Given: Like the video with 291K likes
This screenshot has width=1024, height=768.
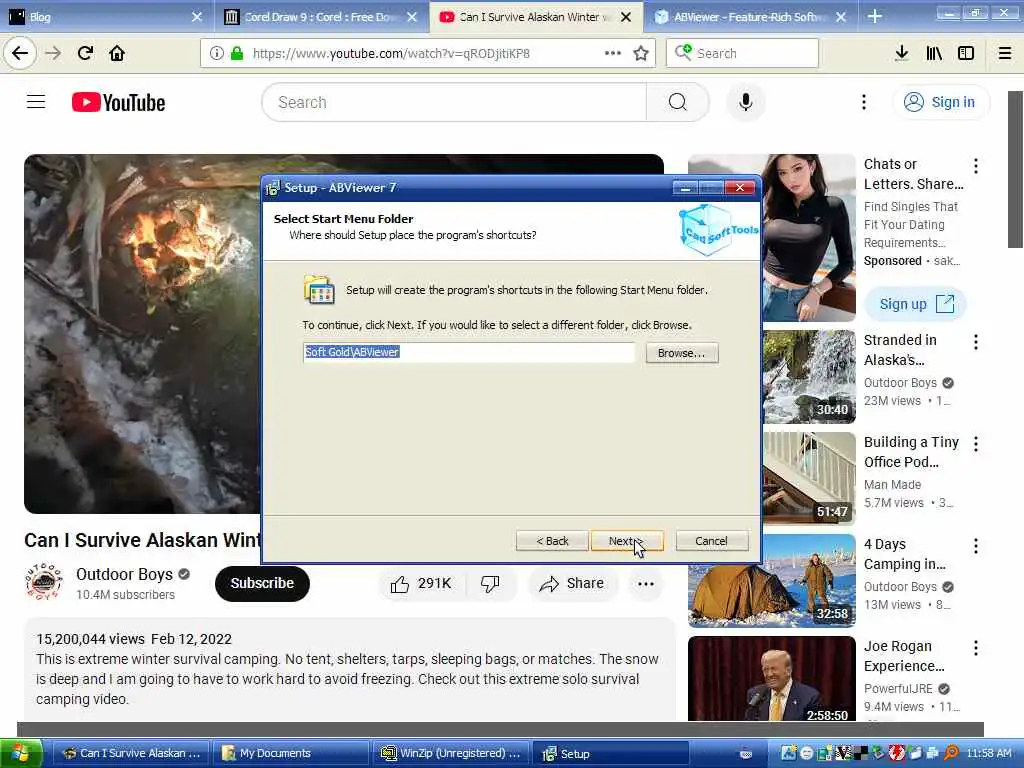Looking at the screenshot, I should 421,583.
